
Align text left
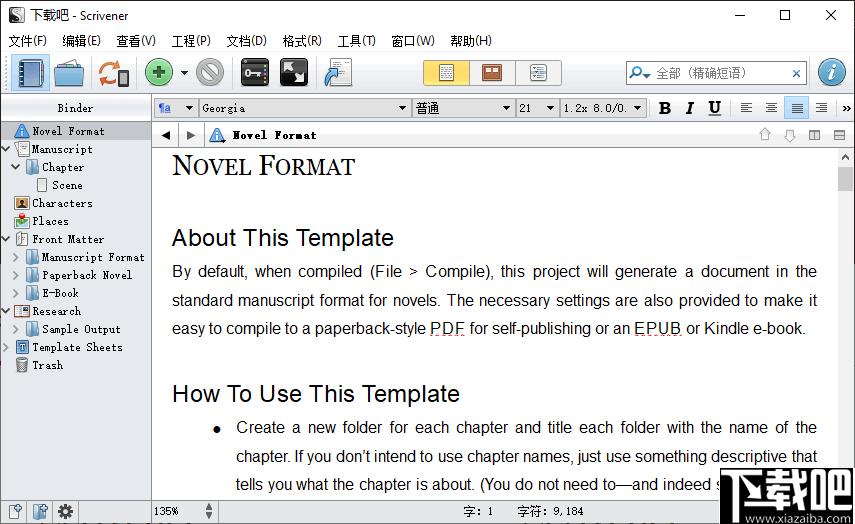(746, 108)
